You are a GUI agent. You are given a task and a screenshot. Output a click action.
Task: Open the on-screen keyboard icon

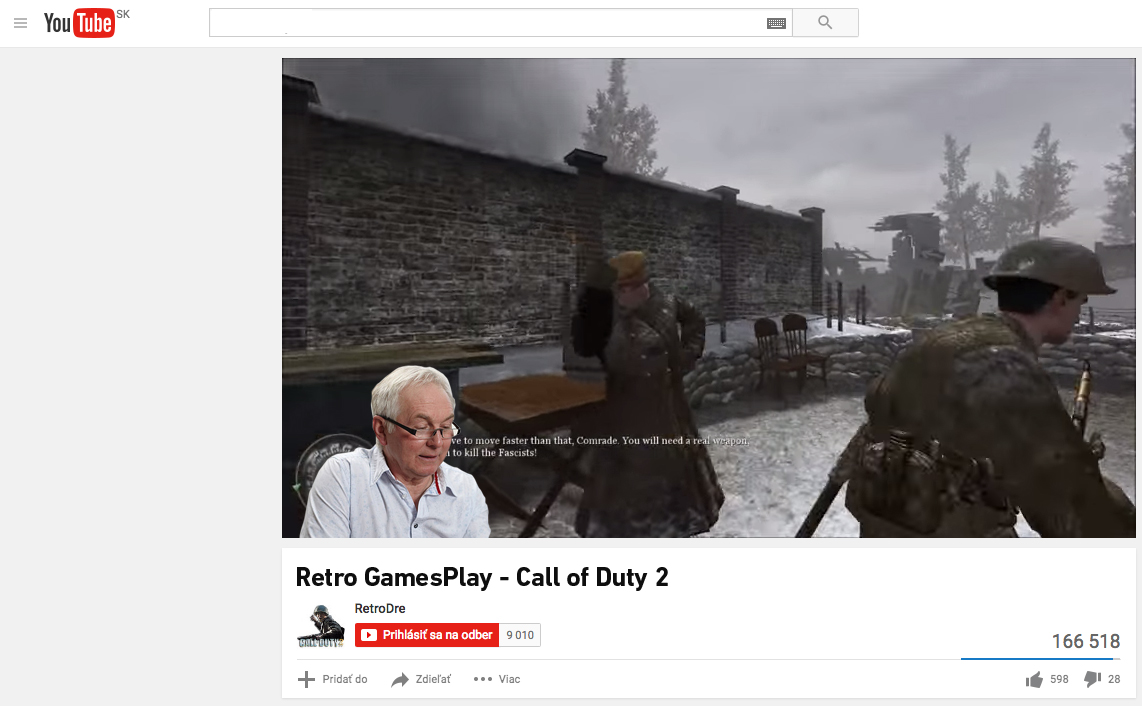(776, 23)
